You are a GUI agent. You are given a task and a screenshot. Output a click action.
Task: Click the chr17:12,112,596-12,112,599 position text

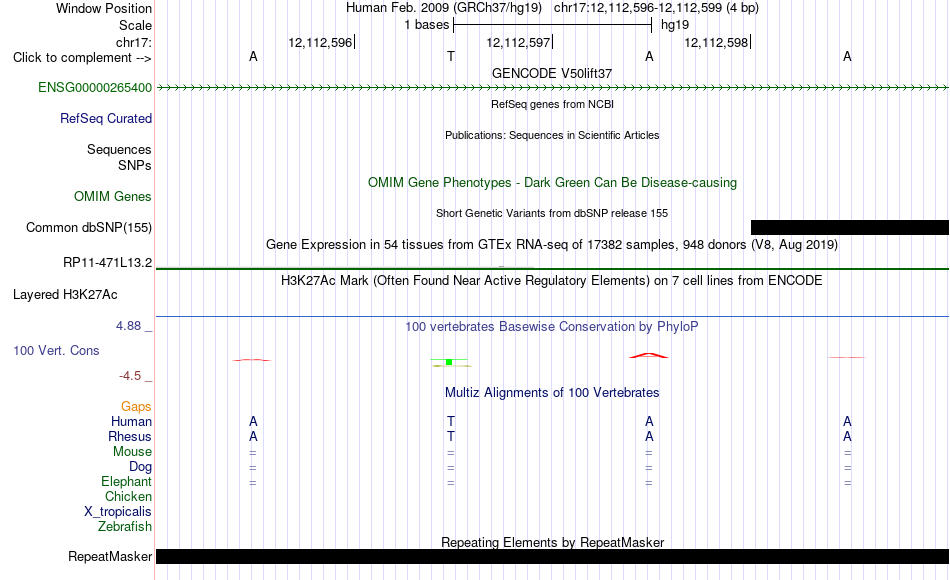(x=656, y=8)
